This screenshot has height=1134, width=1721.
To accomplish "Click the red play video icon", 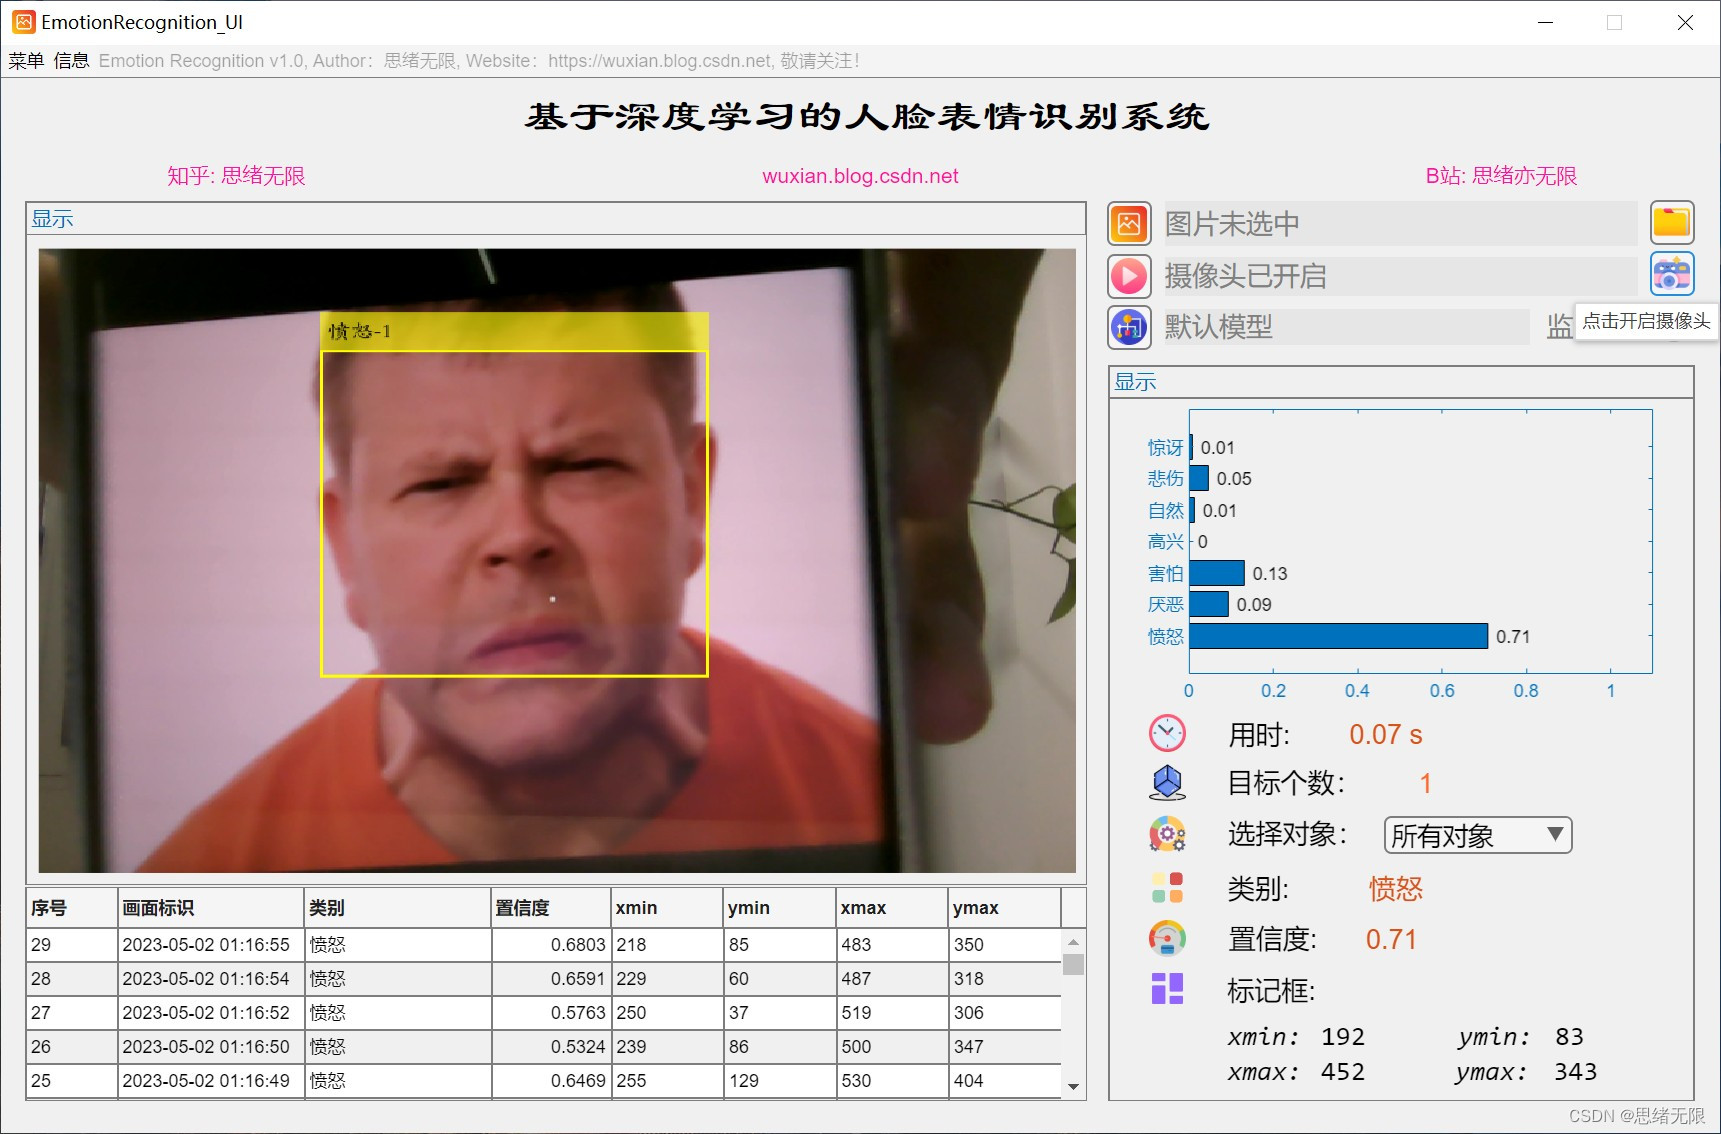I will pos(1129,275).
